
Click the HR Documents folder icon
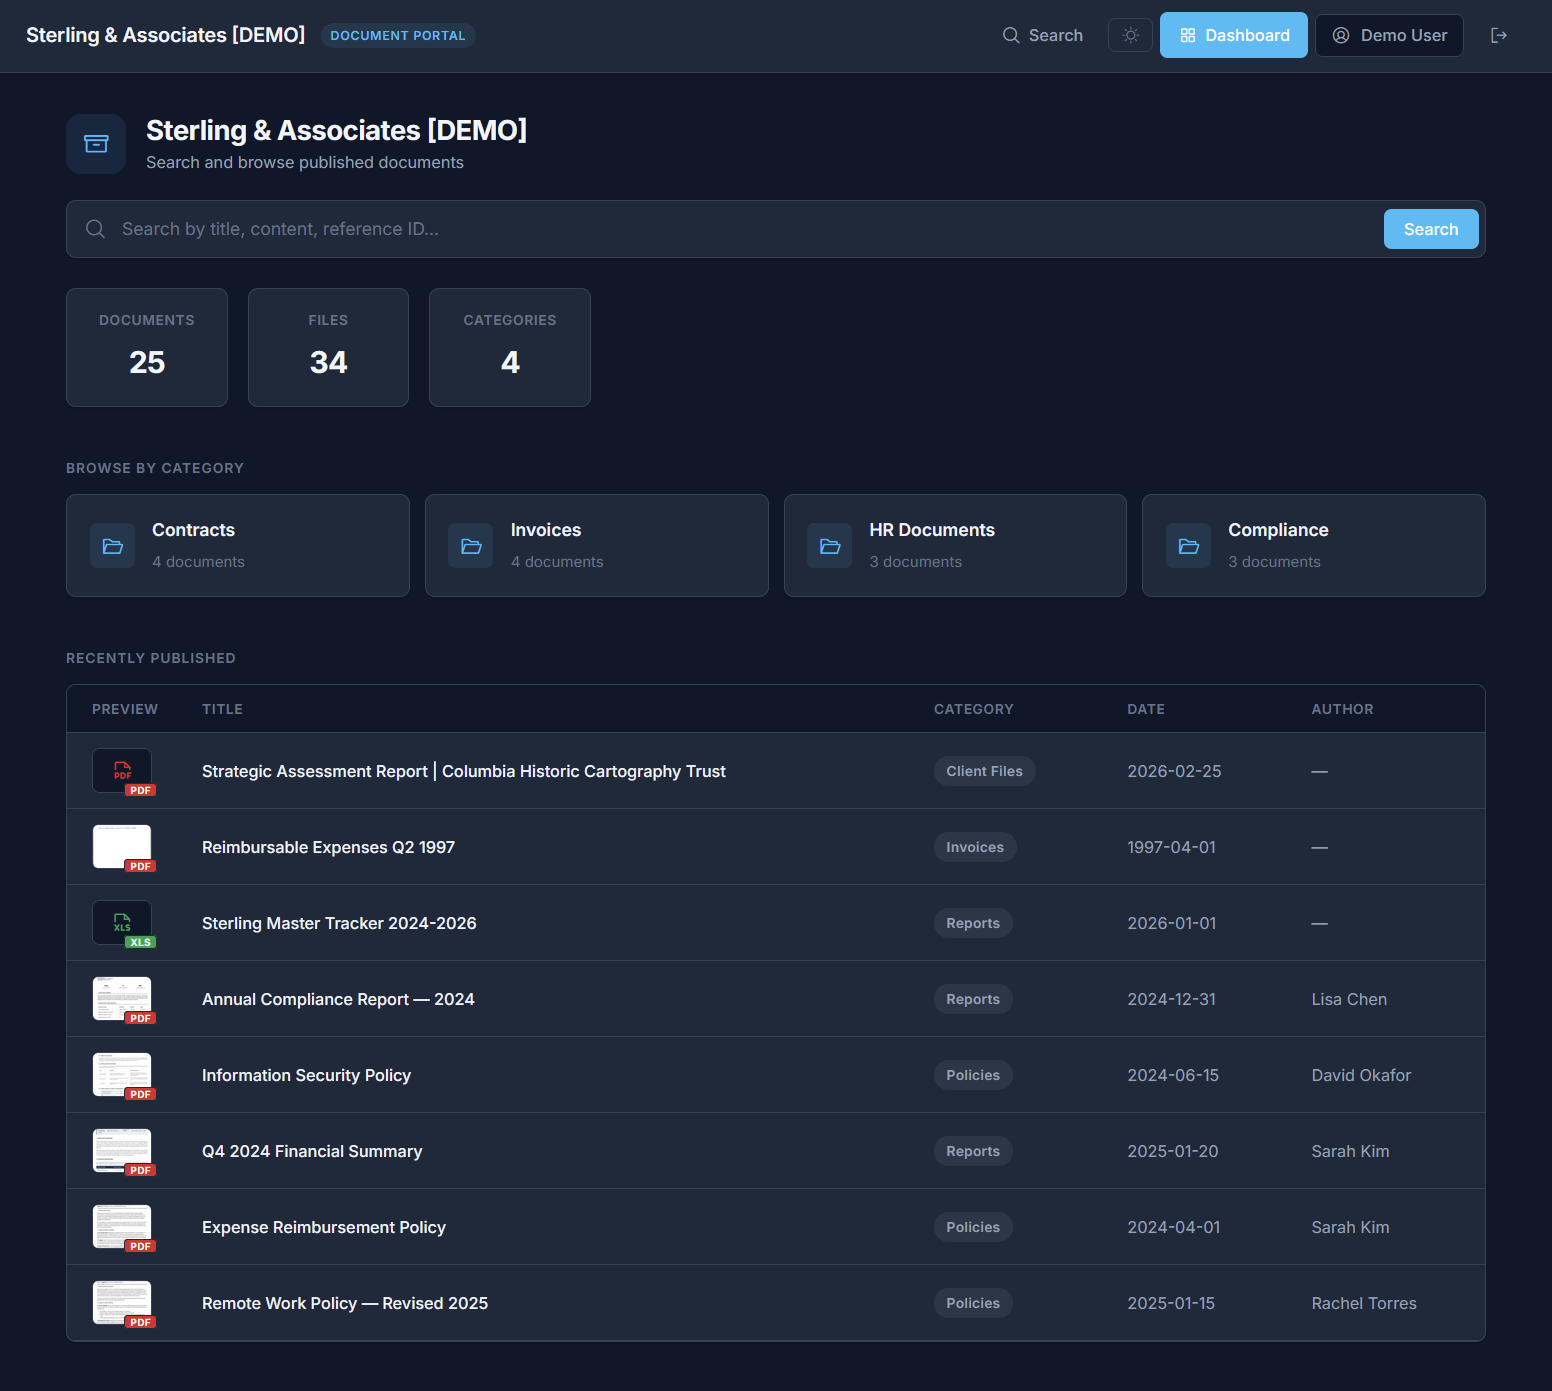pyautogui.click(x=829, y=545)
